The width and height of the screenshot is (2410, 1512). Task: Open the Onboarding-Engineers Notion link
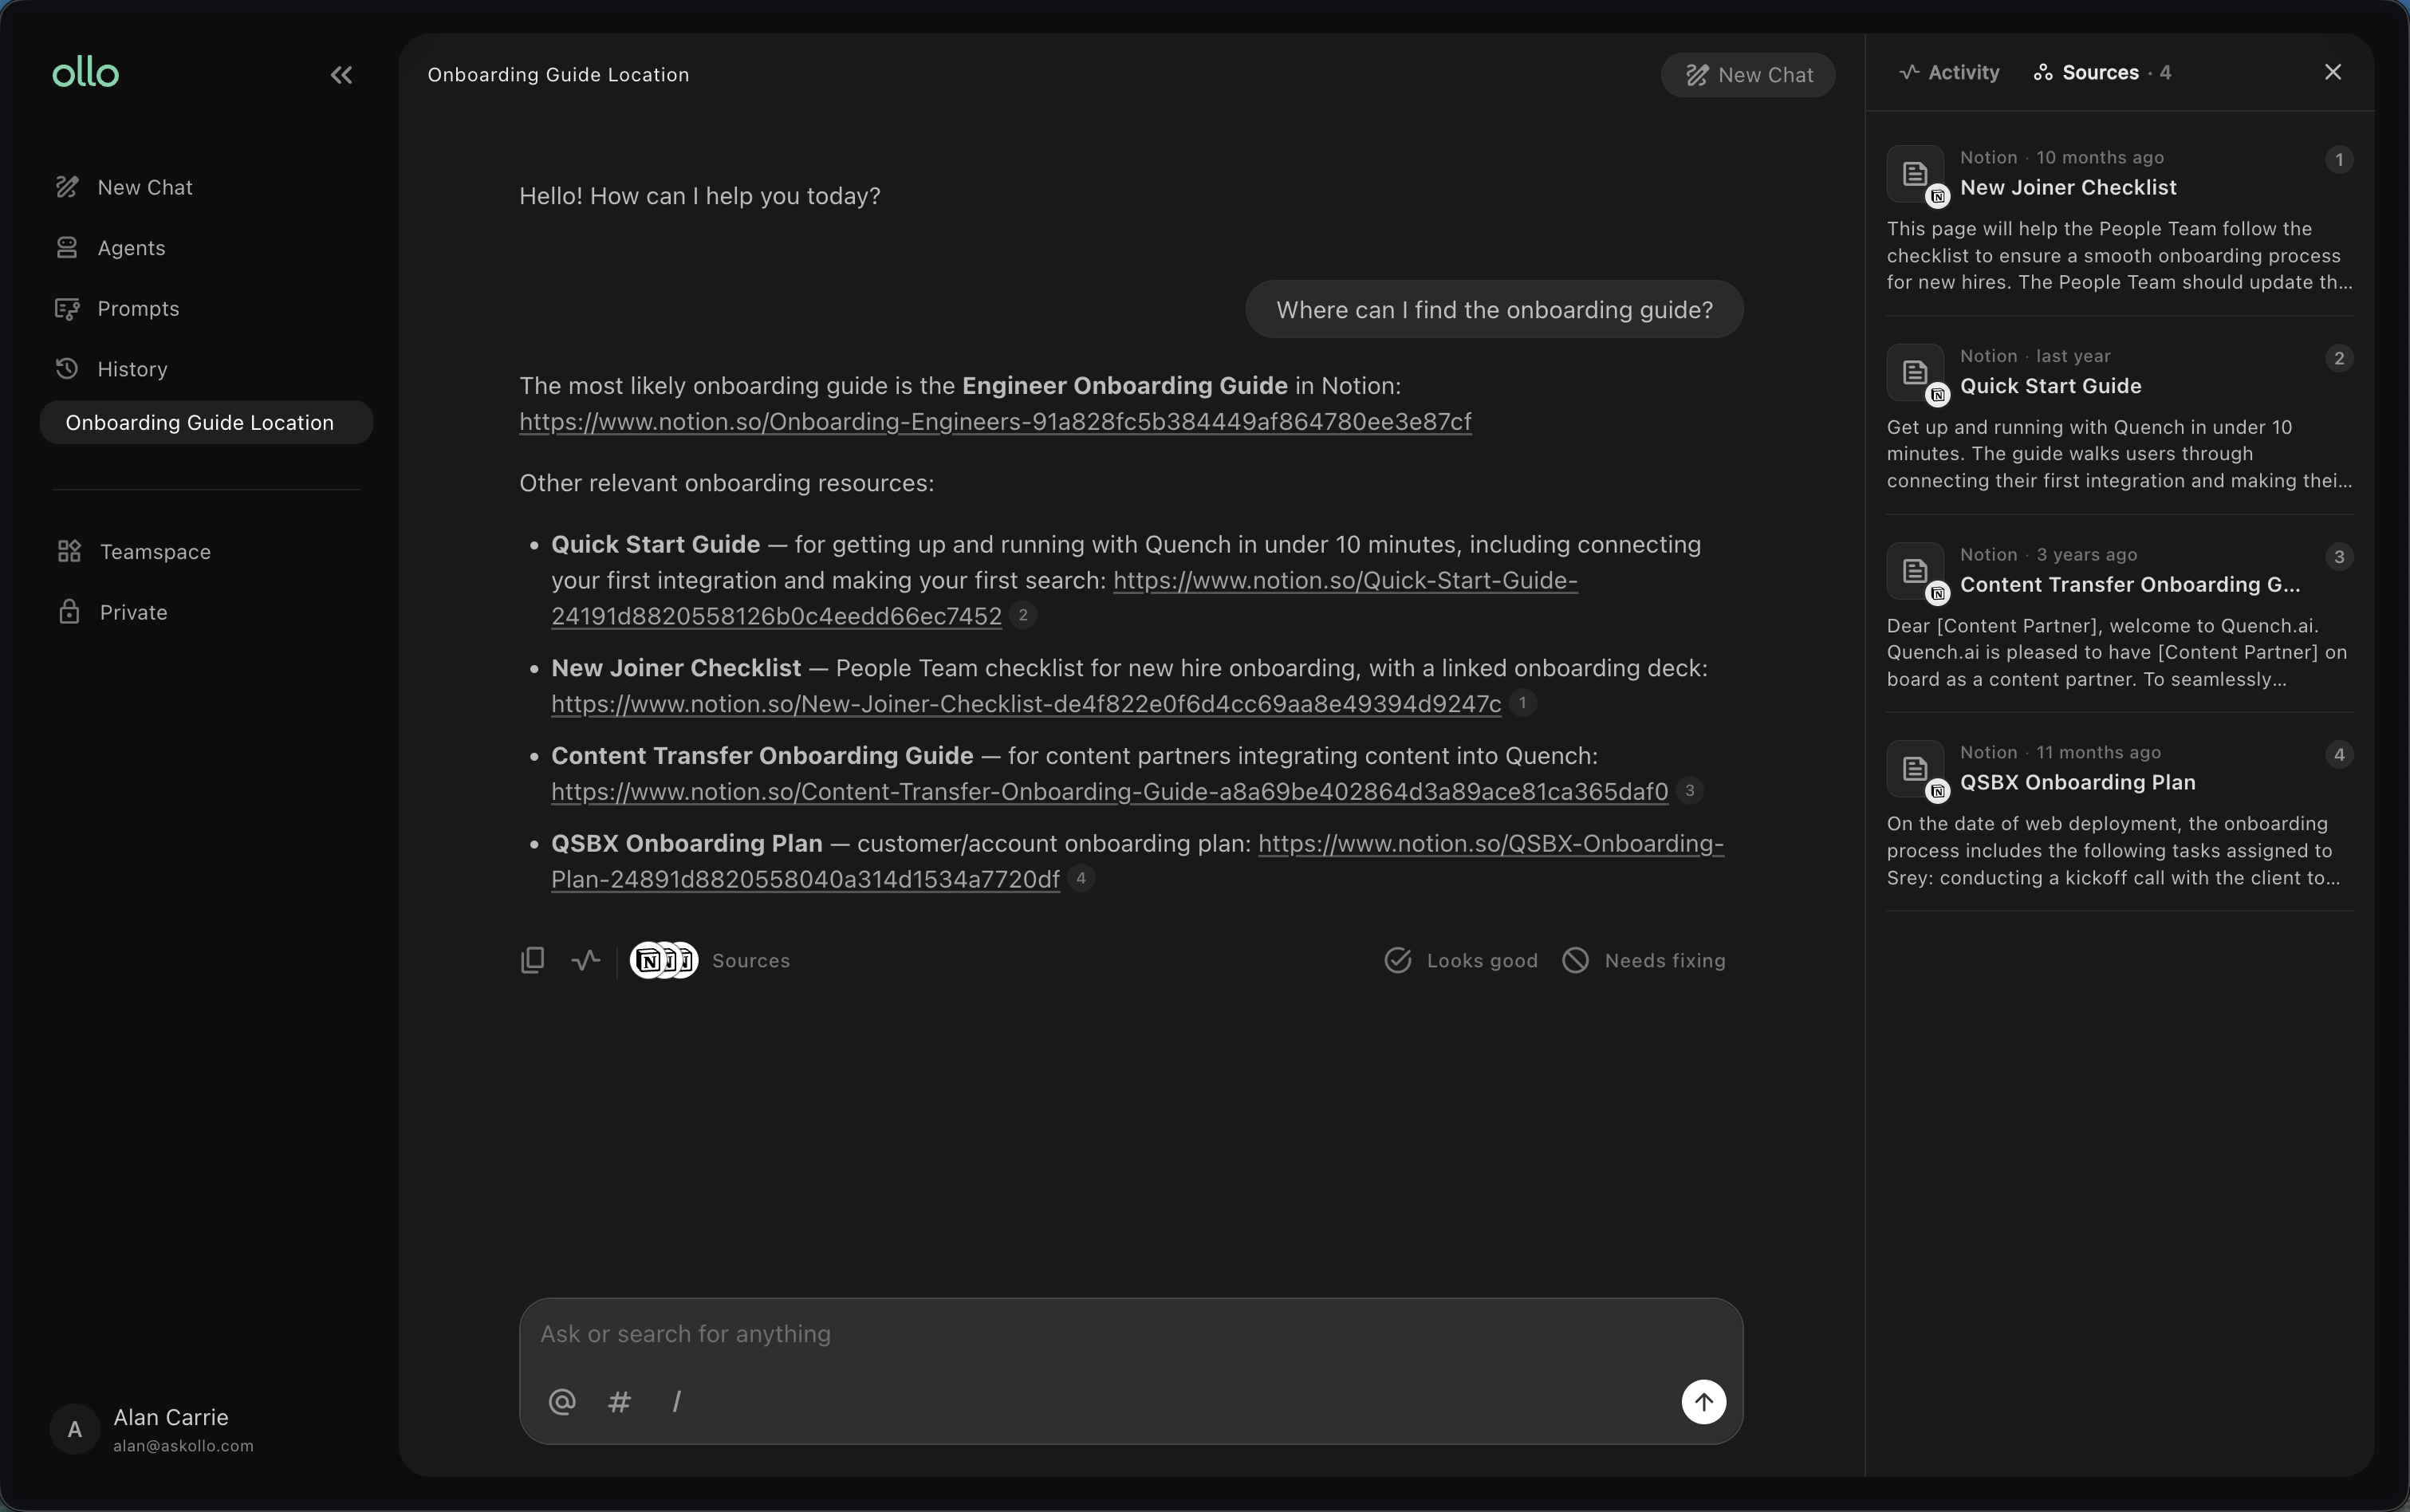pos(995,422)
